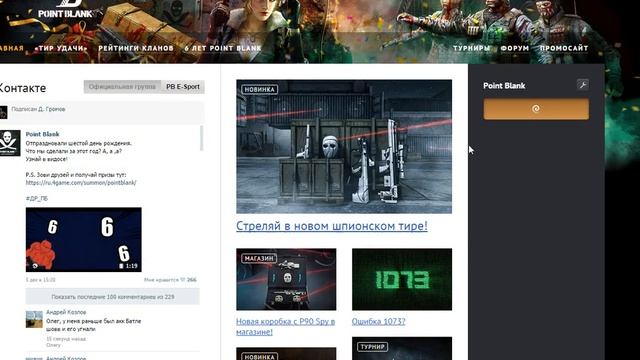Switch to Официальная группа tab

point(122,87)
